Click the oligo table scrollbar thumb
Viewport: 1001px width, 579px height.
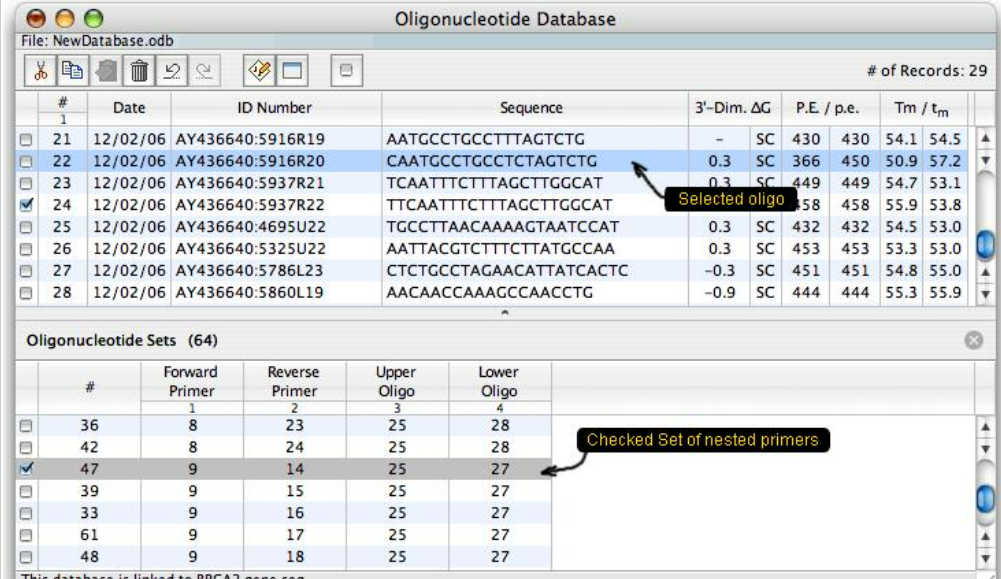[985, 244]
